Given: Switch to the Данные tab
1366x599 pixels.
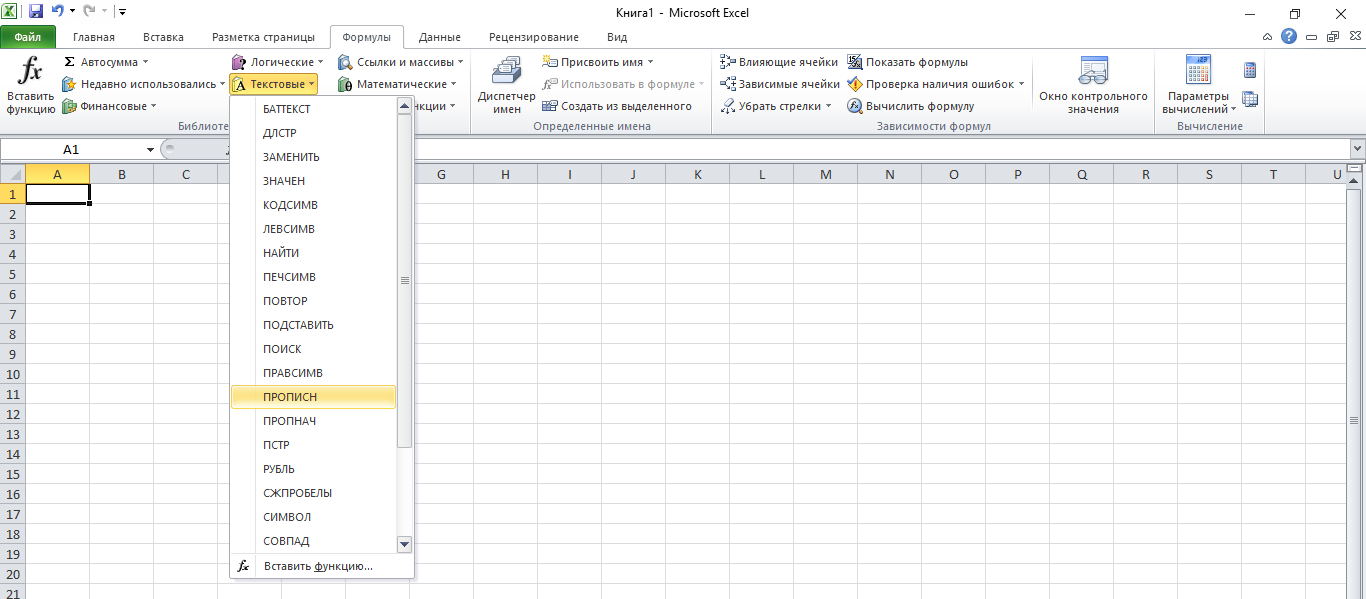Looking at the screenshot, I should pyautogui.click(x=440, y=37).
